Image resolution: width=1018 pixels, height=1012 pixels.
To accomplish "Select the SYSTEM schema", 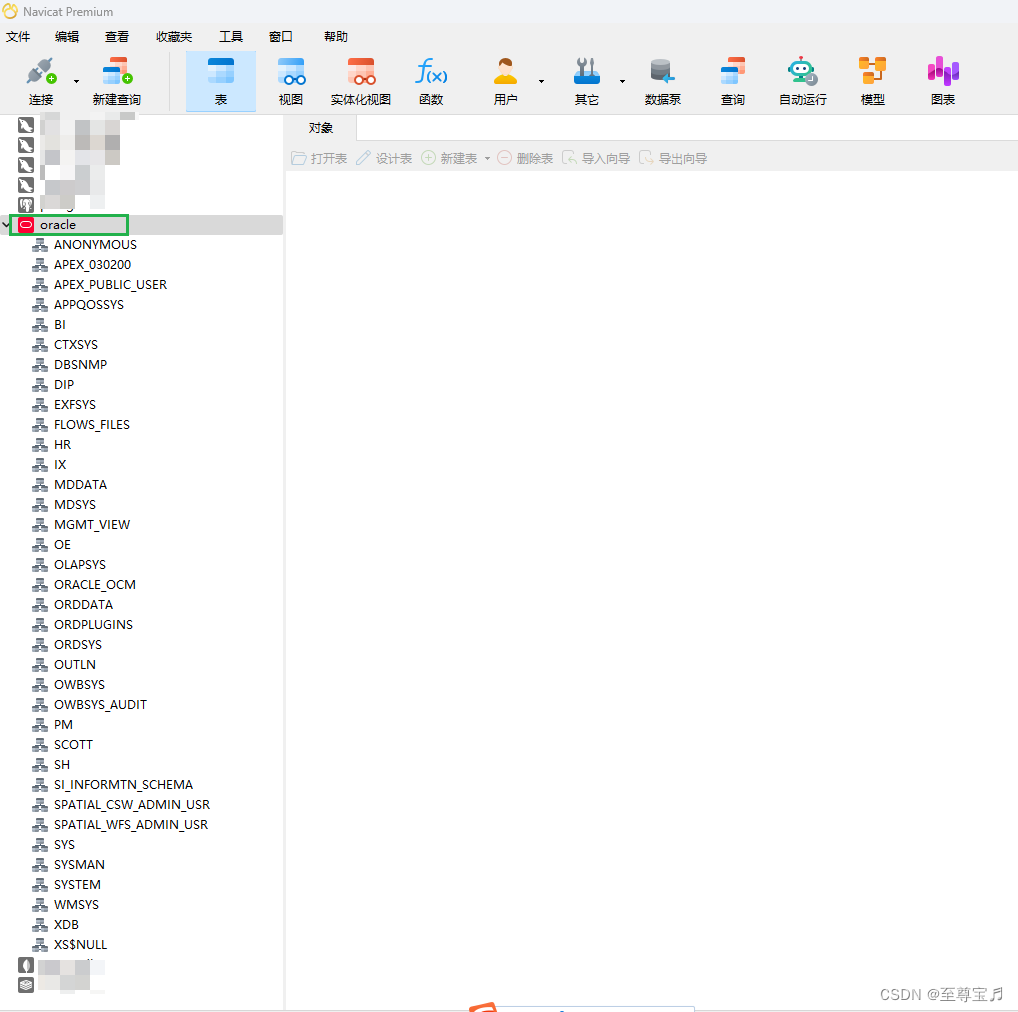I will tap(77, 885).
